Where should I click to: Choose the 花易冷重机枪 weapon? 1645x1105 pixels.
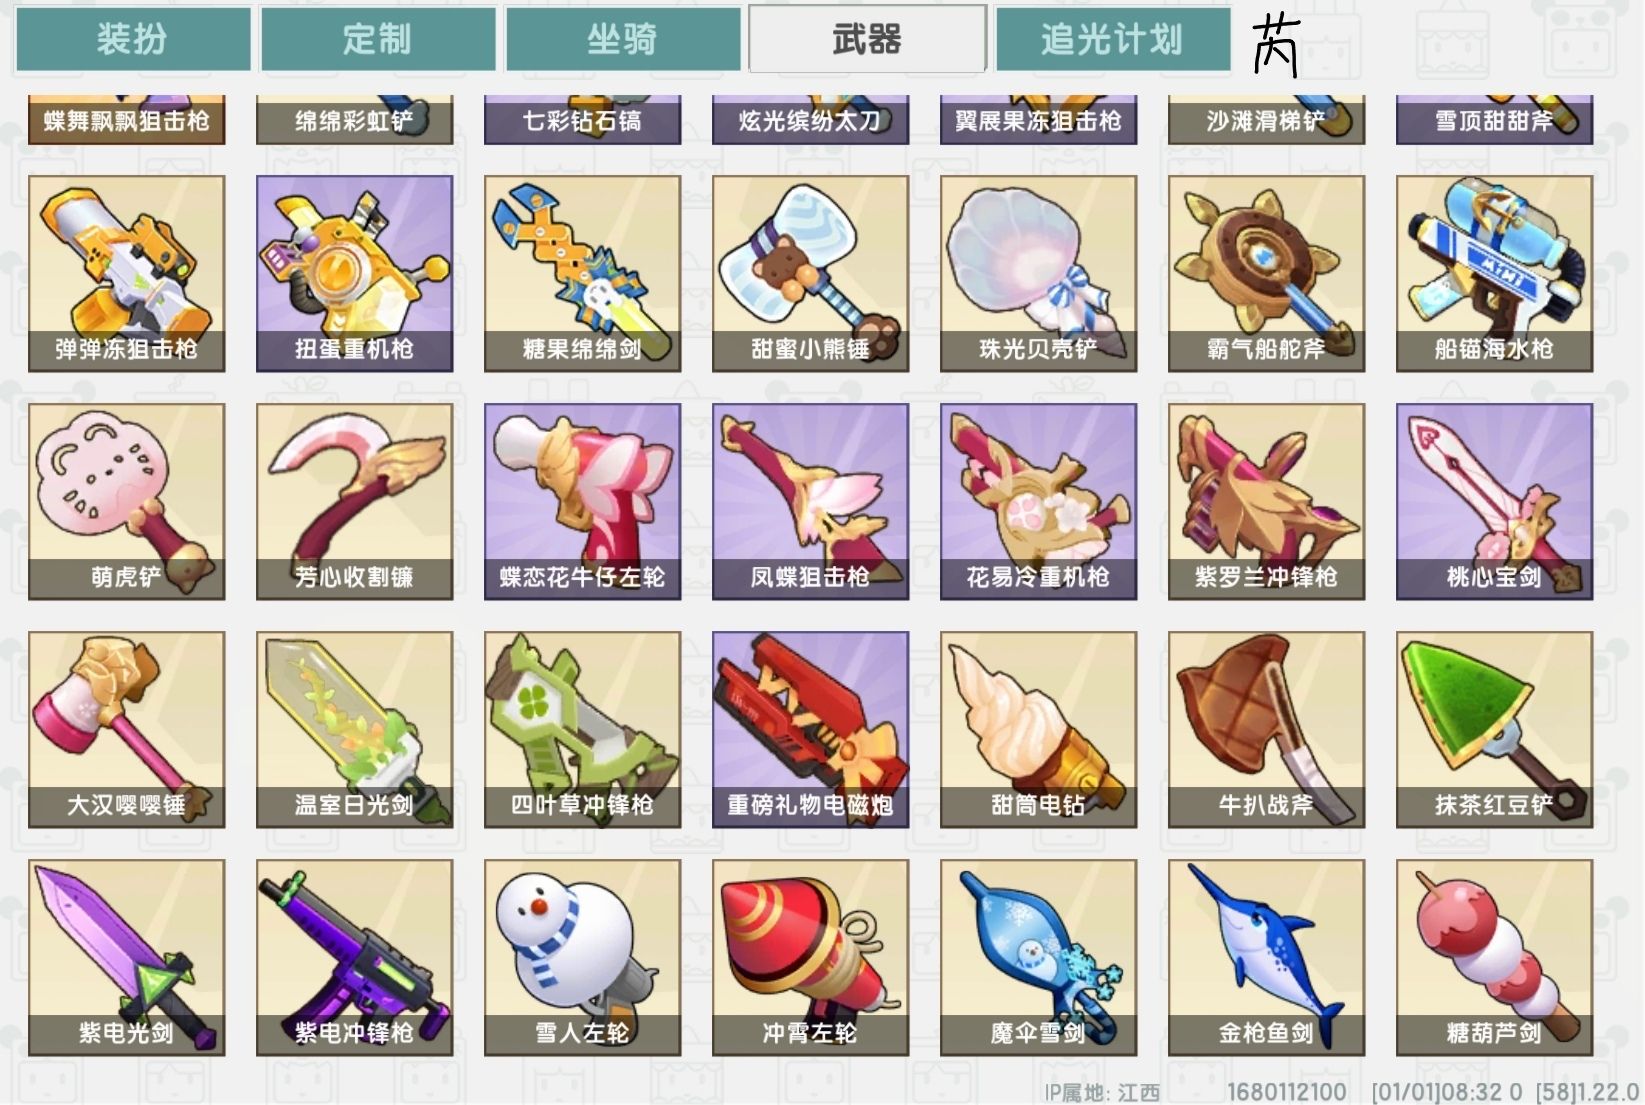pos(1039,502)
